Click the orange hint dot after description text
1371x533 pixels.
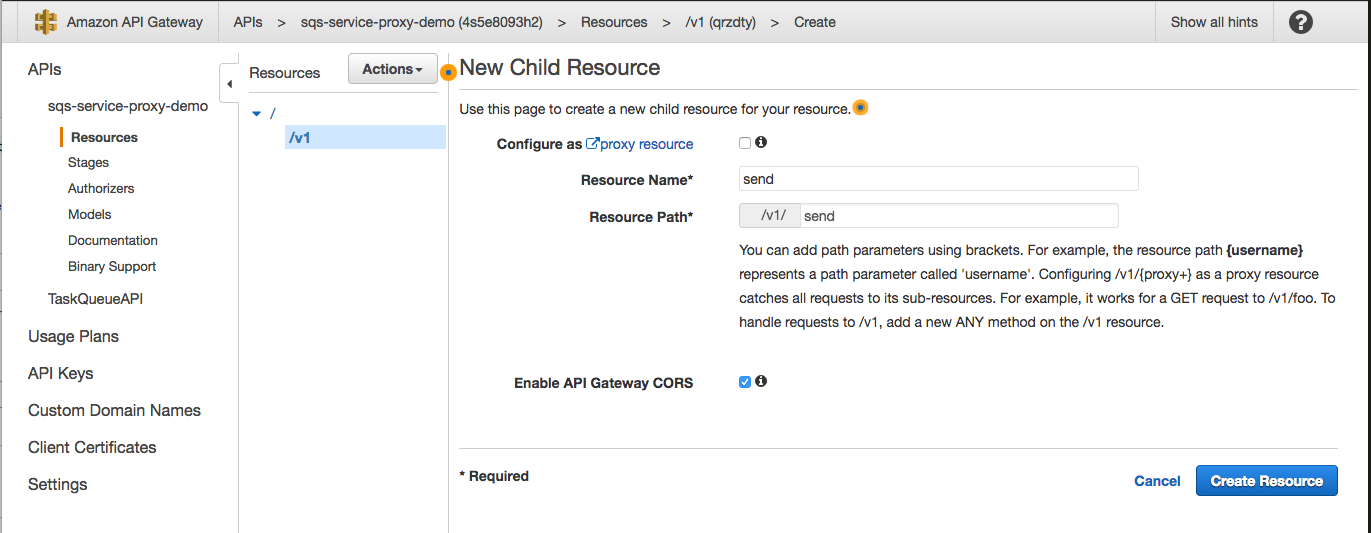(x=860, y=108)
